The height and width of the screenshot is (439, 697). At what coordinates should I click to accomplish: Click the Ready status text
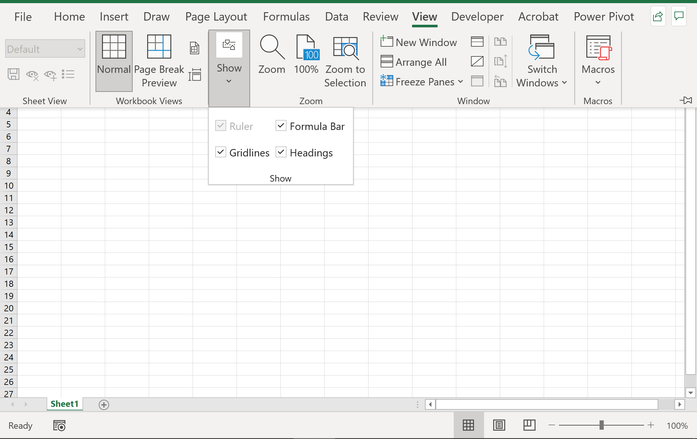[x=20, y=426]
